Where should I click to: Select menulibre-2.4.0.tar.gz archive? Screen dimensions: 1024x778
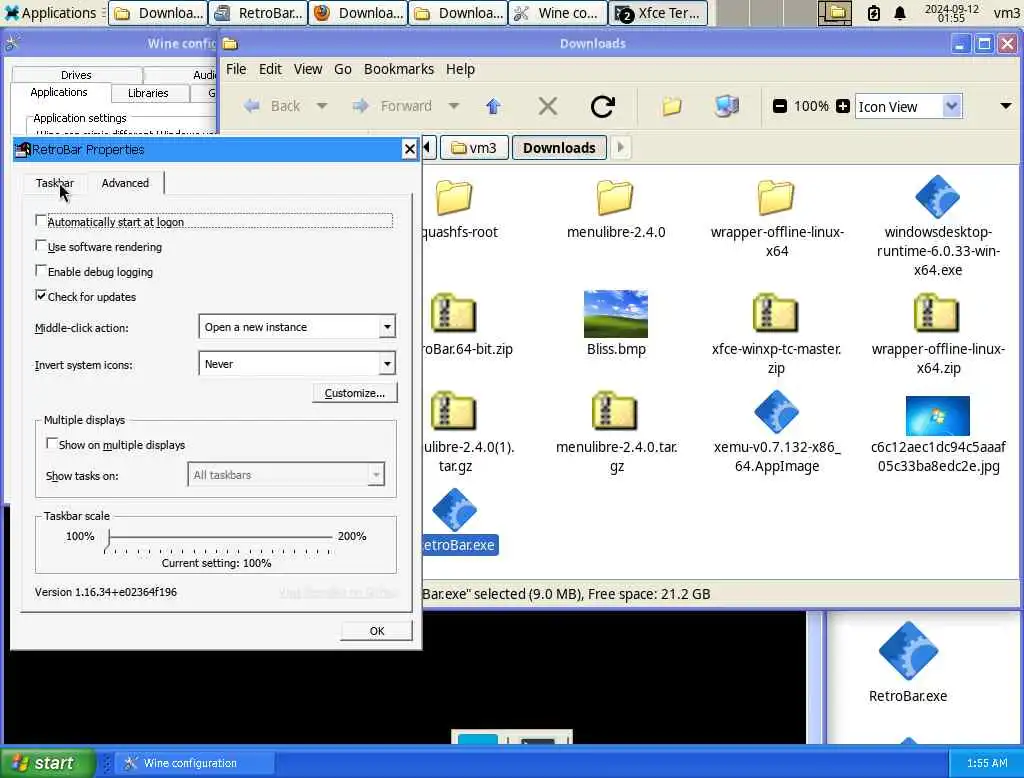click(616, 432)
